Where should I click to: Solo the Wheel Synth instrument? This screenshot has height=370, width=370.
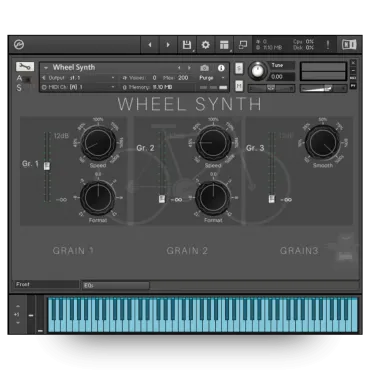[239, 68]
